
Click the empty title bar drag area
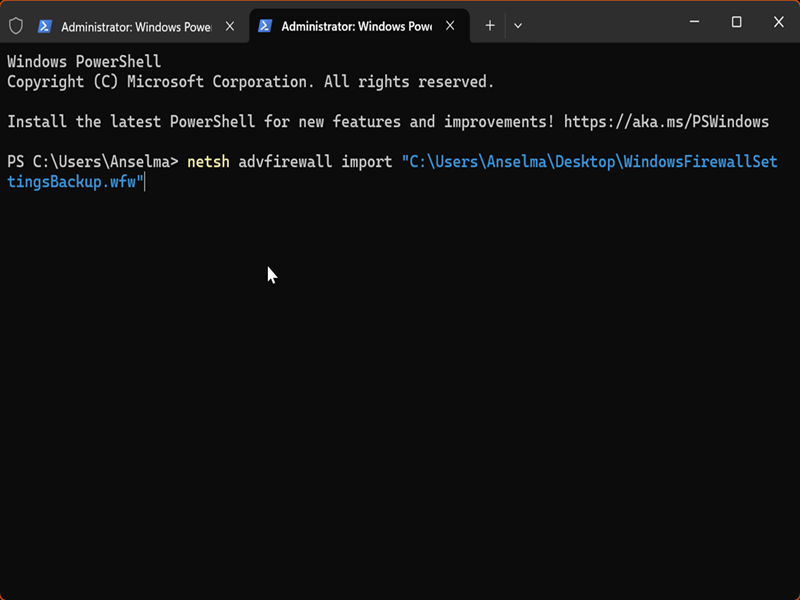pyautogui.click(x=600, y=22)
